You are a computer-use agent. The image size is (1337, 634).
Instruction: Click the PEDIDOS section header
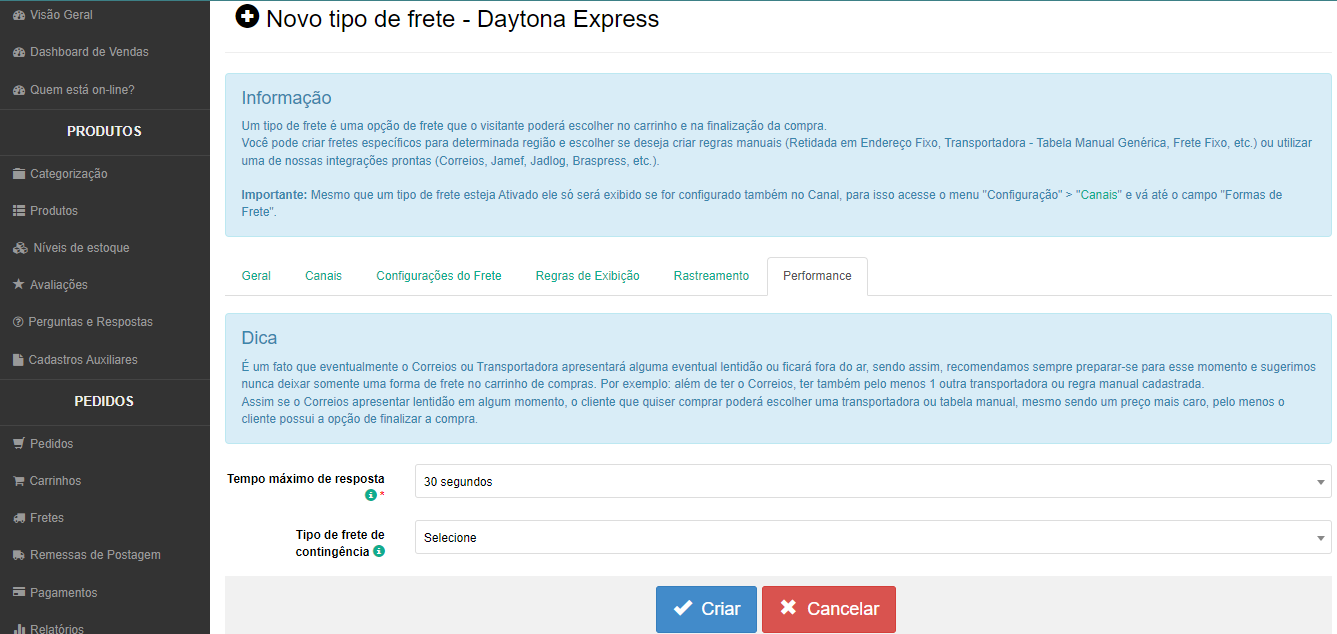coord(104,401)
